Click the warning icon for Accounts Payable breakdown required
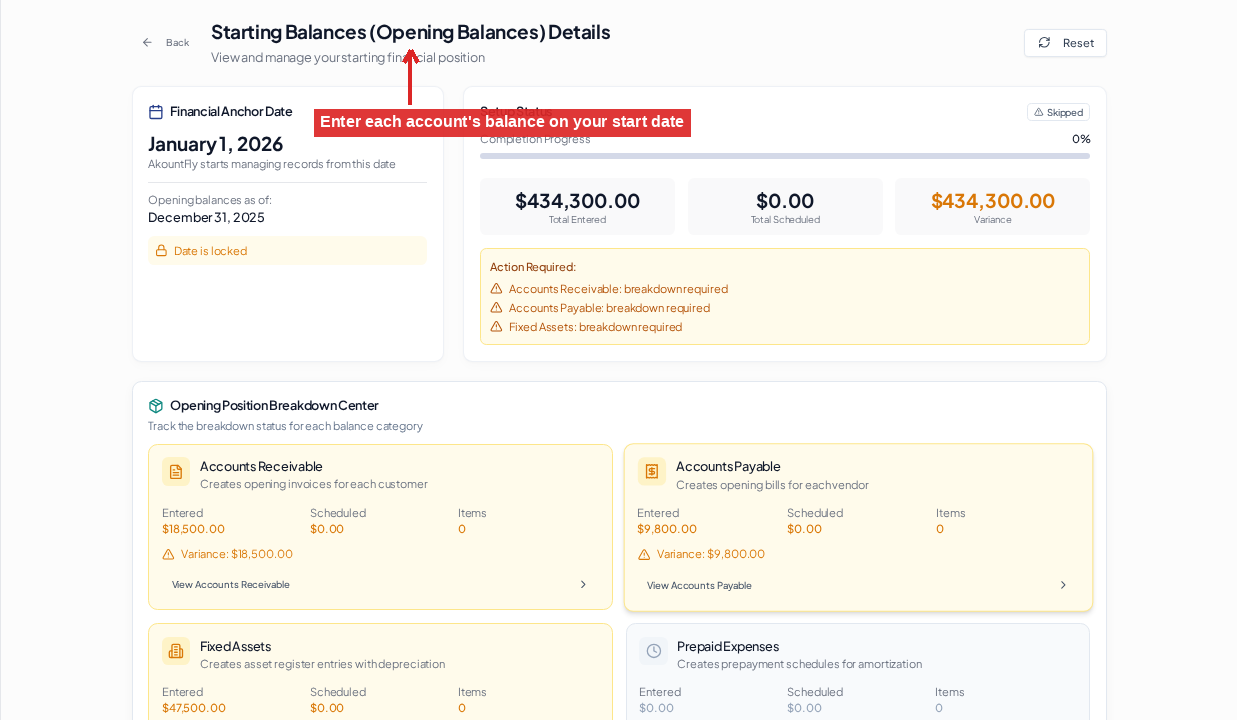The height and width of the screenshot is (720, 1237). click(496, 308)
